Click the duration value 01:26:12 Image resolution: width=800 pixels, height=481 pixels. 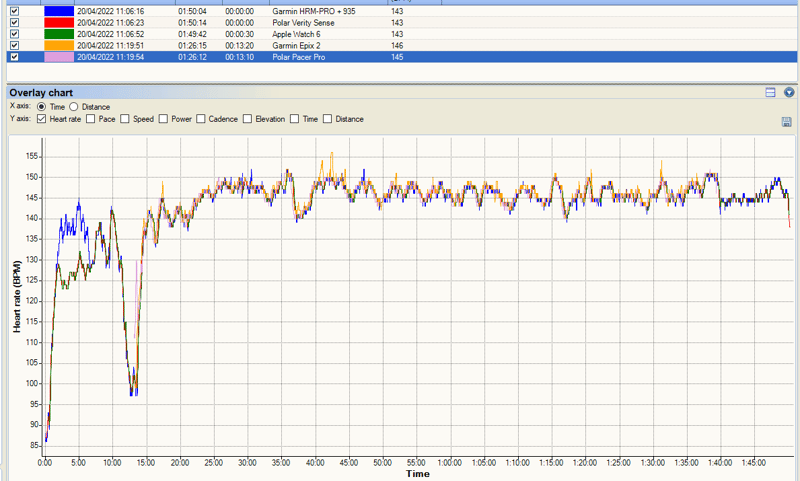click(192, 57)
